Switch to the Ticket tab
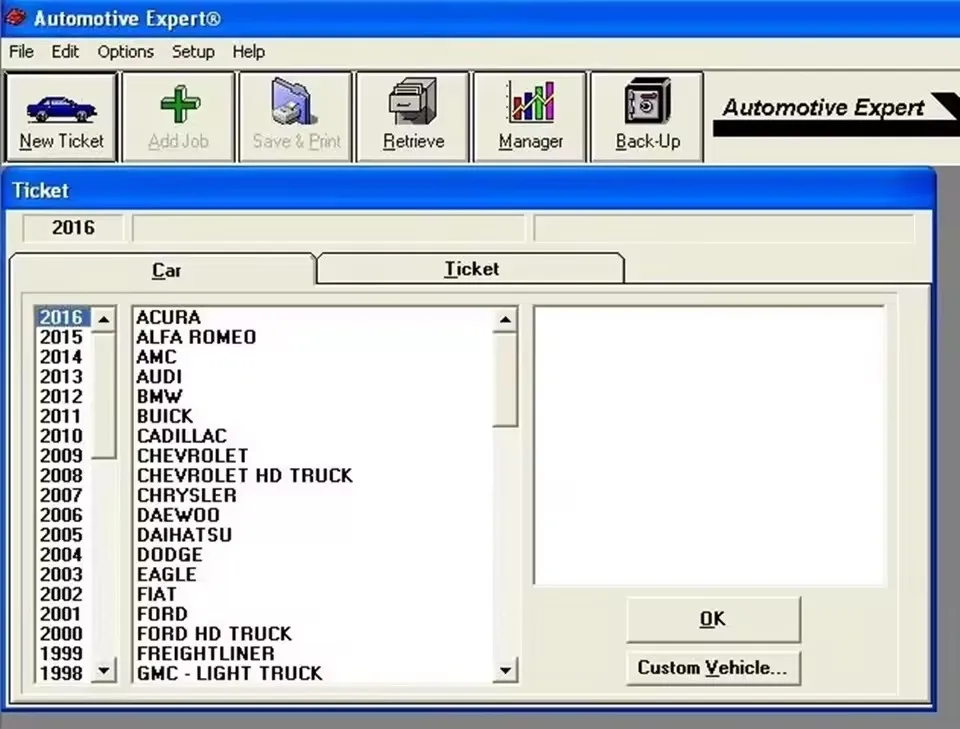Screen dimensions: 960x729 (470, 268)
